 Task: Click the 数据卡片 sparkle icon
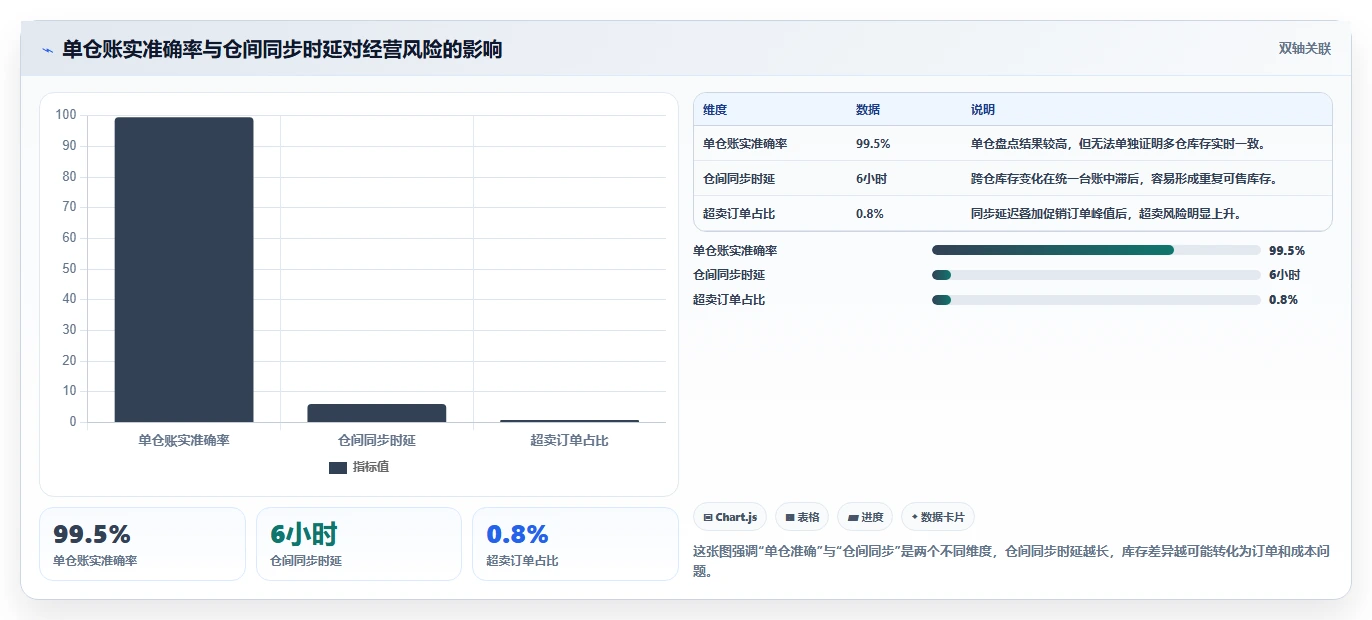(915, 517)
